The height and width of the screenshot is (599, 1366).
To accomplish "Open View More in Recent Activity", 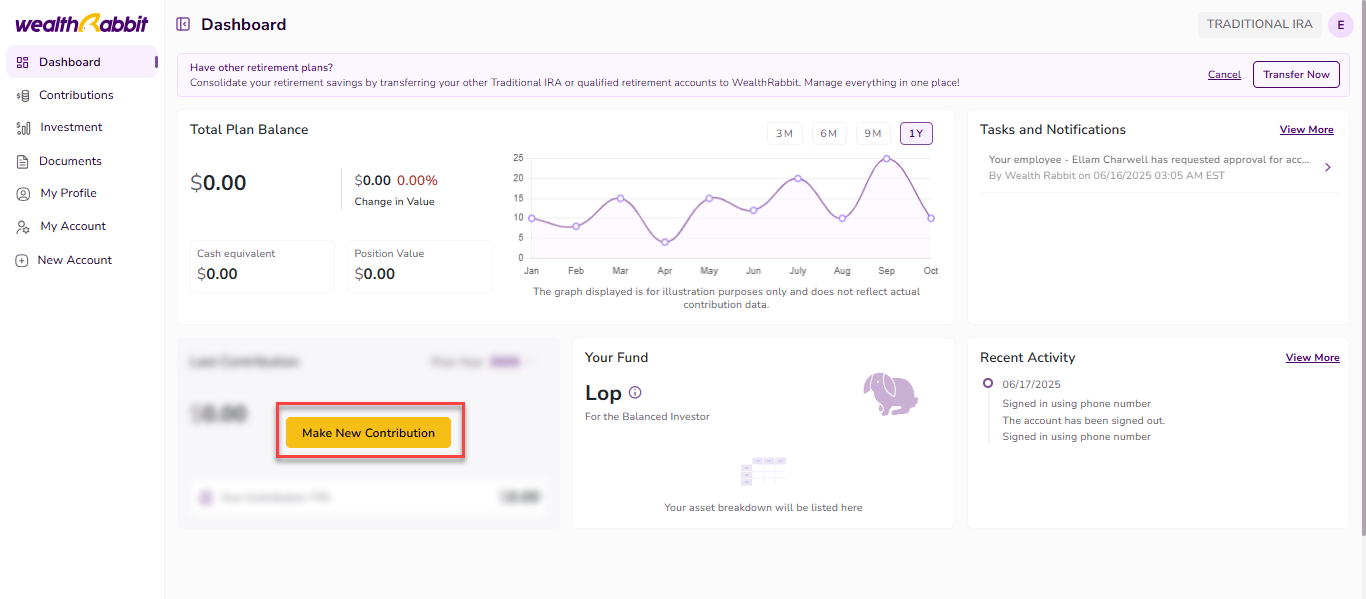I will pos(1312,358).
